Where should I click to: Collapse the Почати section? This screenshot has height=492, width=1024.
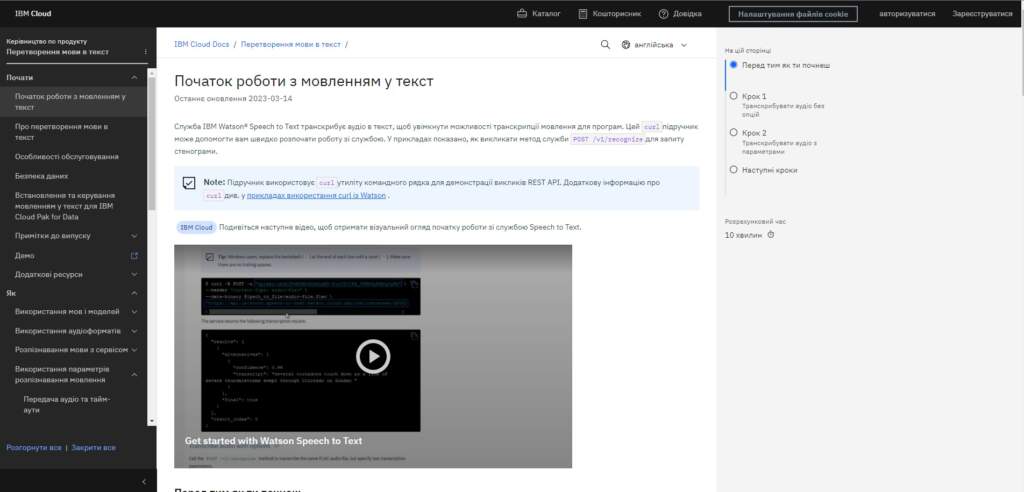pyautogui.click(x=135, y=78)
